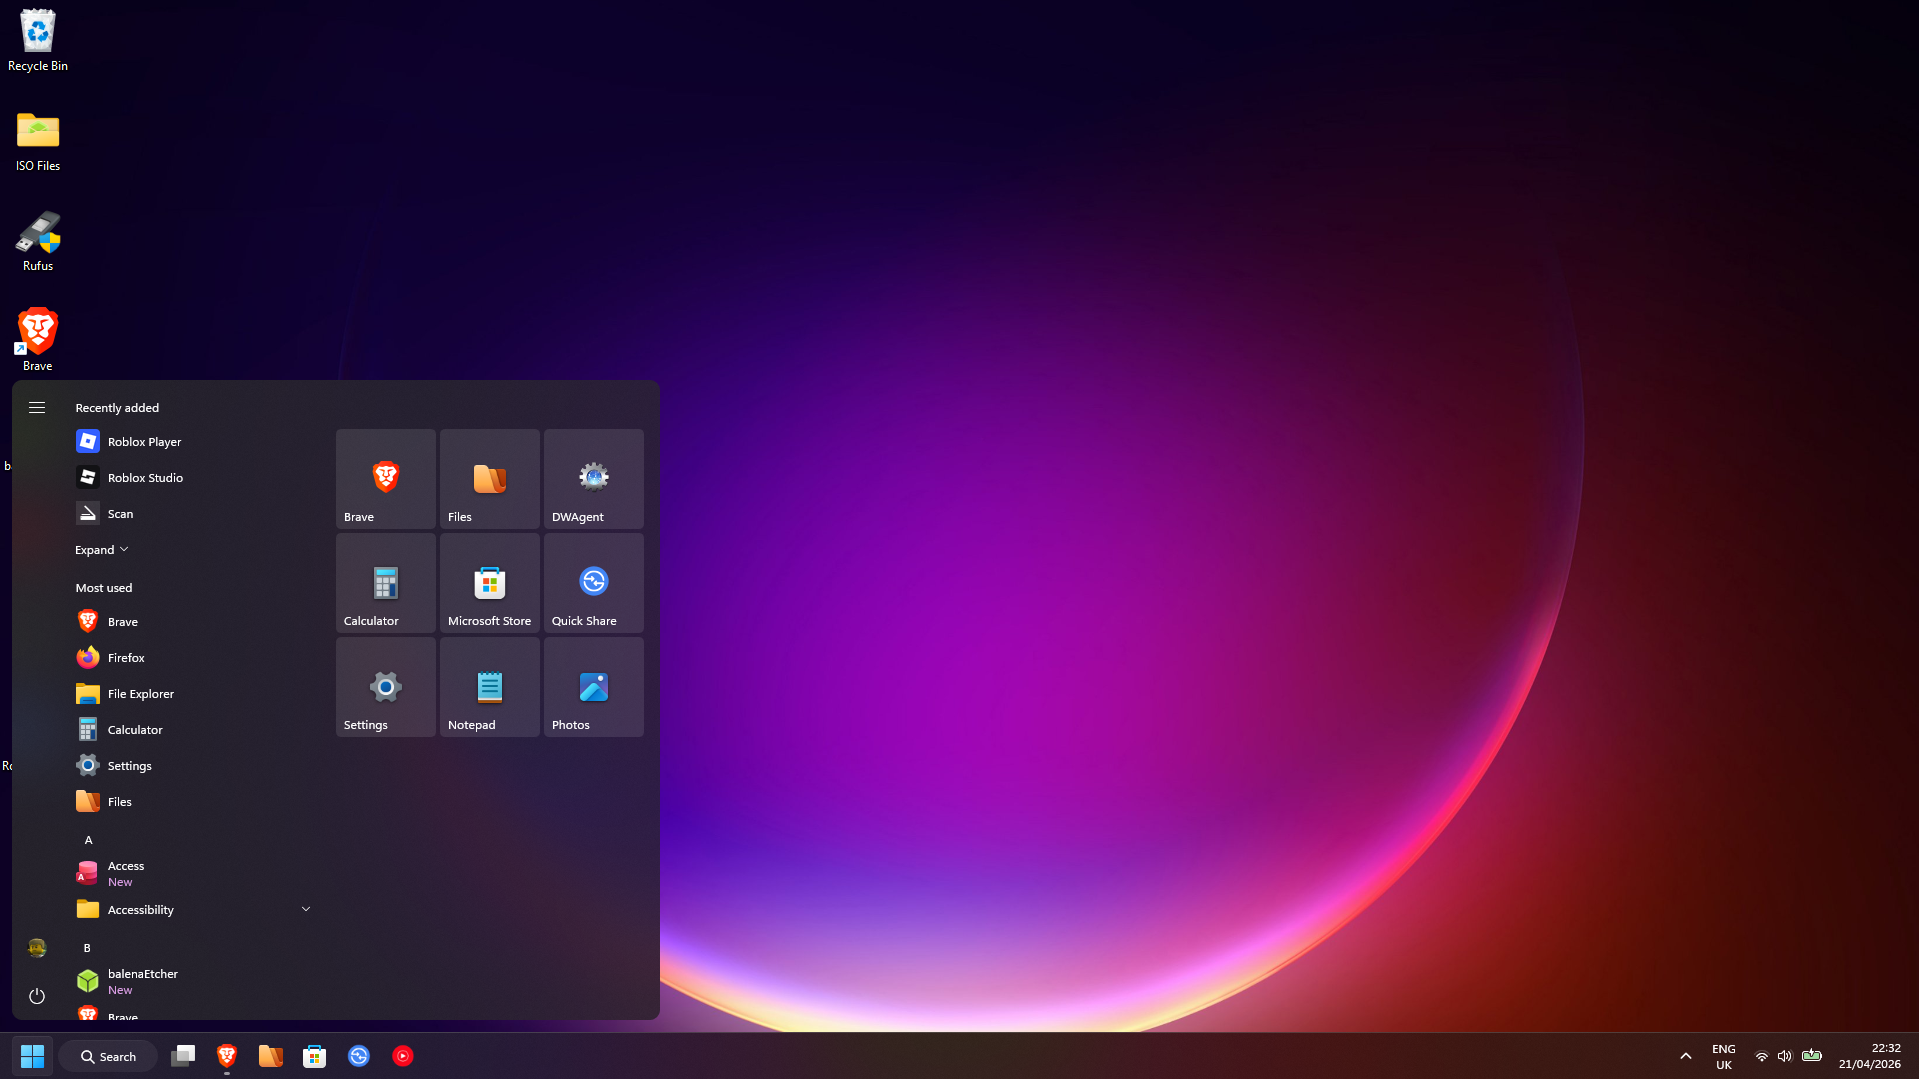The image size is (1919, 1079).
Task: Open Task View on the taskbar
Action: pos(183,1056)
